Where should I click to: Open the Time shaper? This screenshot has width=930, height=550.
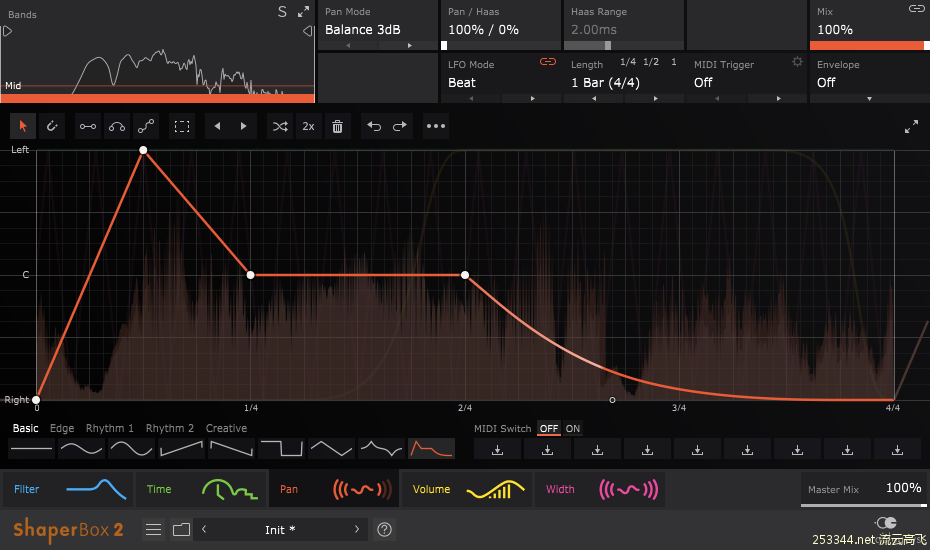pyautogui.click(x=202, y=489)
